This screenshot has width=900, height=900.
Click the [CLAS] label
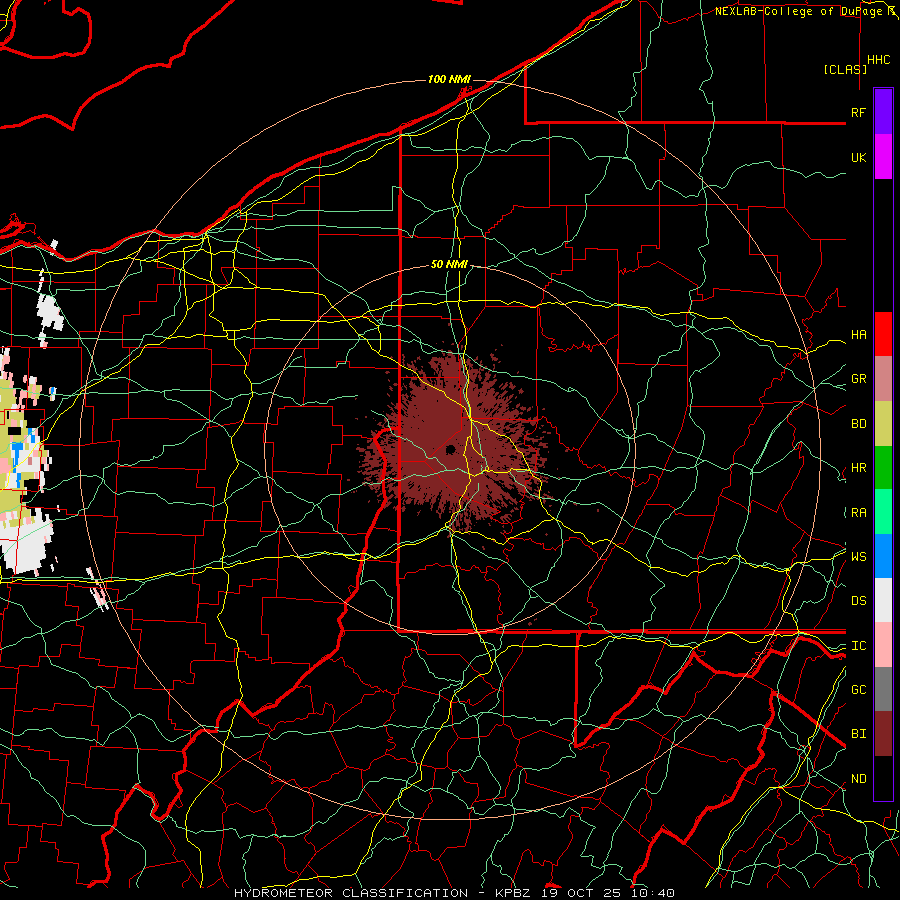pos(845,69)
